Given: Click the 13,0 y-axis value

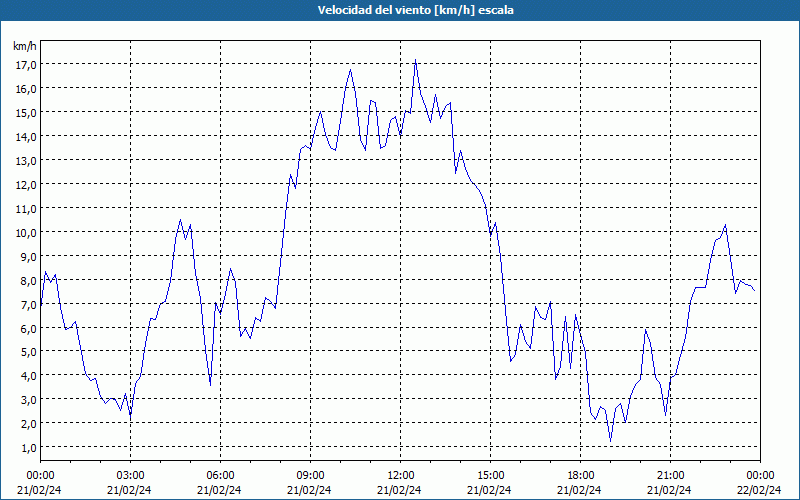Looking at the screenshot, I should (x=26, y=161).
